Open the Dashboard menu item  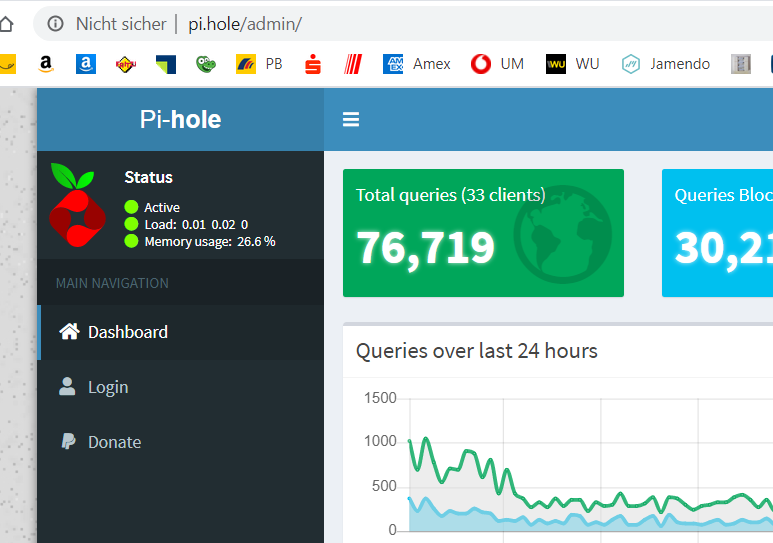[x=181, y=332]
